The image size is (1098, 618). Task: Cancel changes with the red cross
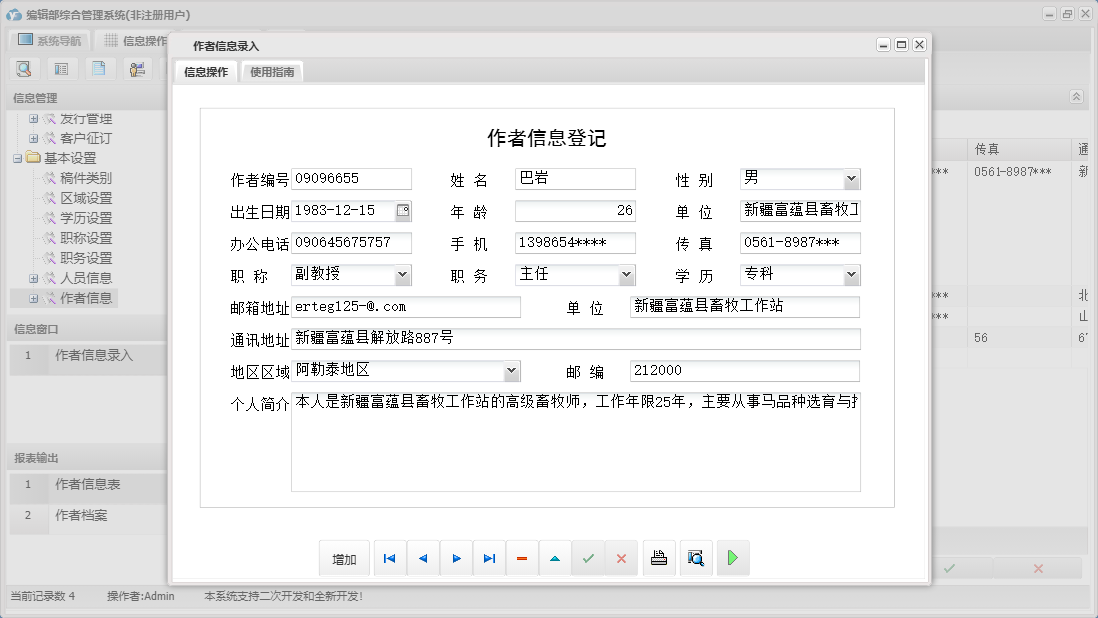tap(622, 558)
